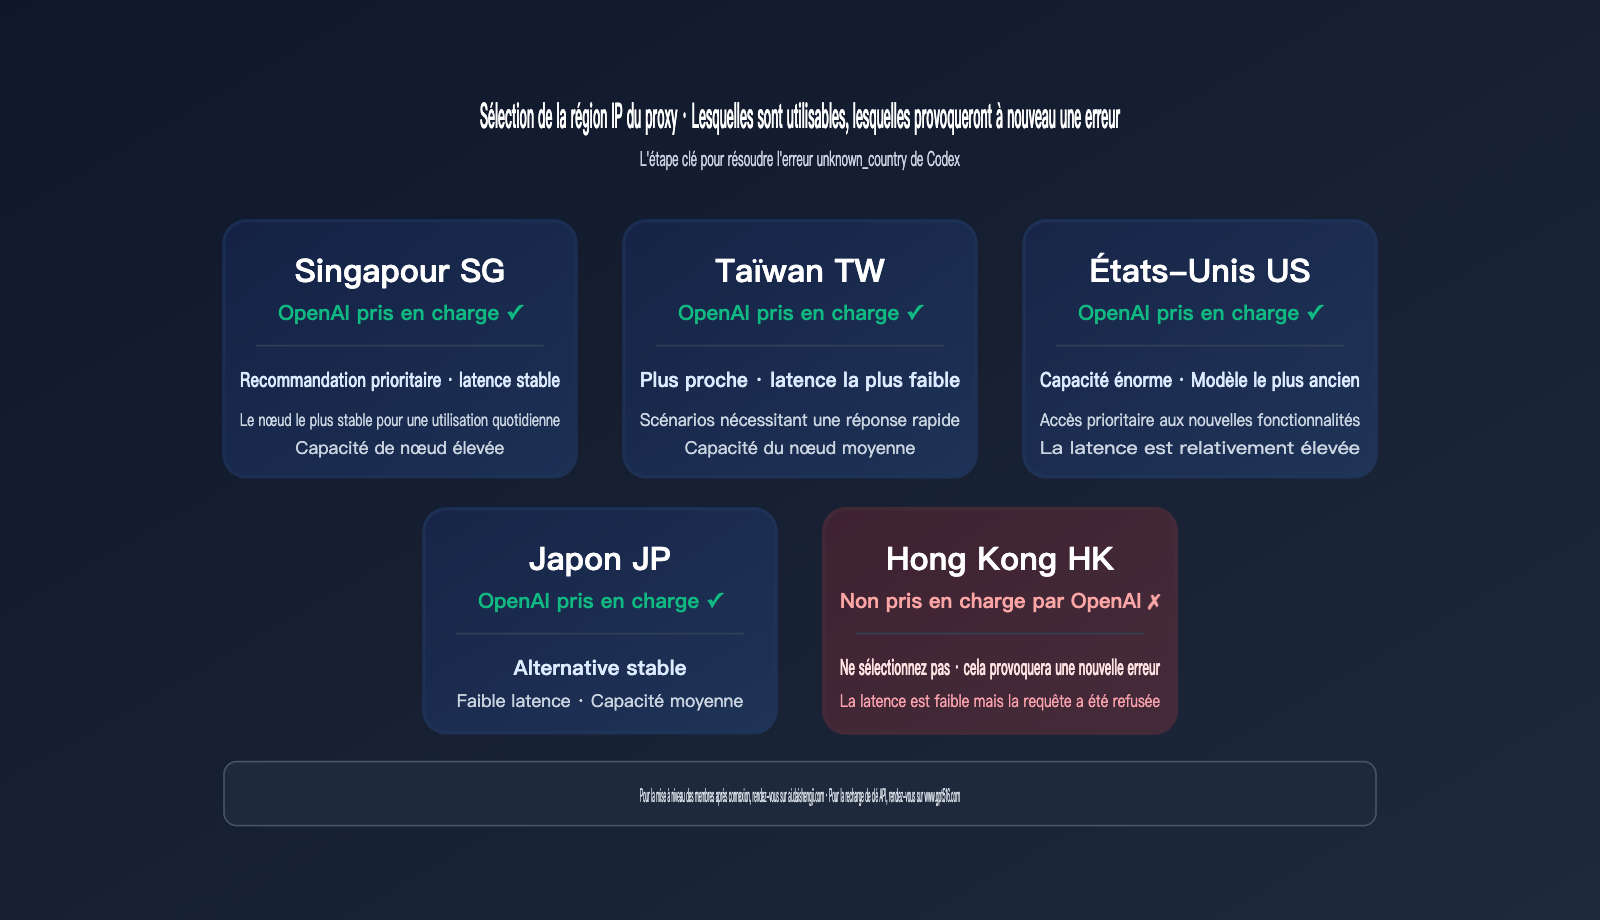Click 'Alternative stable' in Japon card
This screenshot has height=920, width=1600.
pyautogui.click(x=600, y=668)
